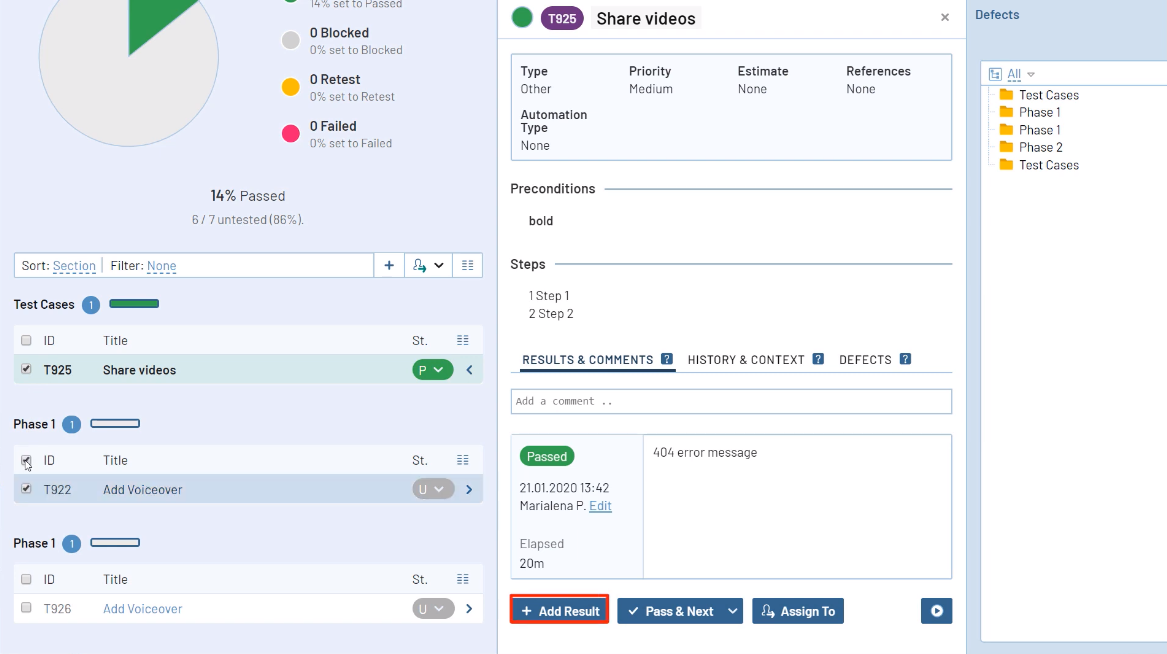1167x654 pixels.
Task: Click the help icon beside the Defects tab
Action: [x=905, y=359]
